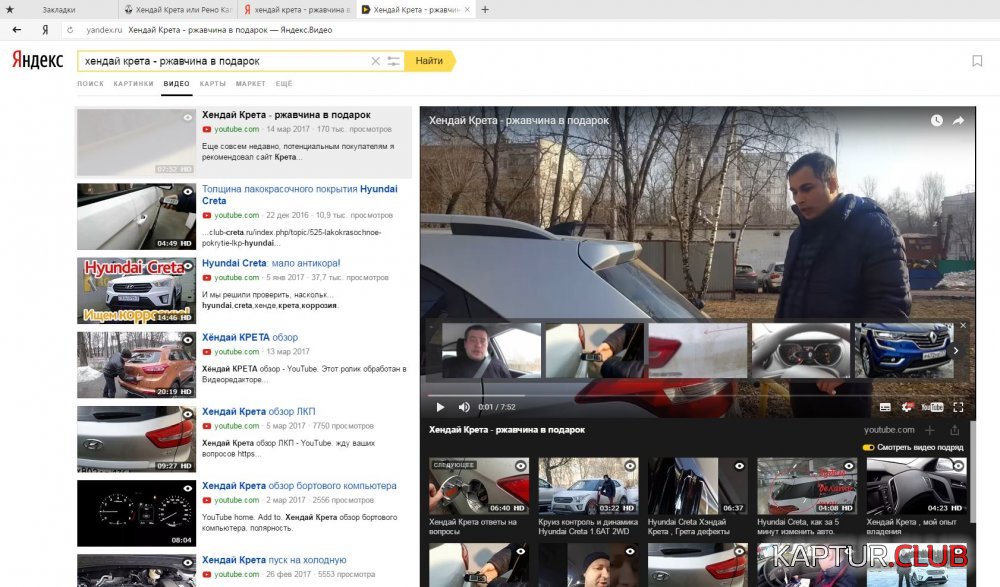Open 'Хендай Крета пуск на холодную' link
Image resolution: width=1000 pixels, height=587 pixels.
(x=274, y=560)
